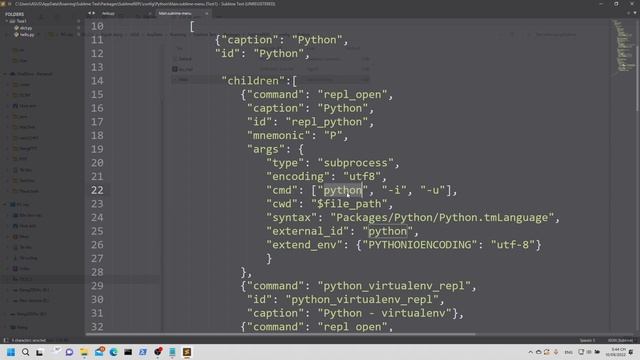Show hidden system tray icons
Viewport: 640px width, 360px height.
[530, 352]
